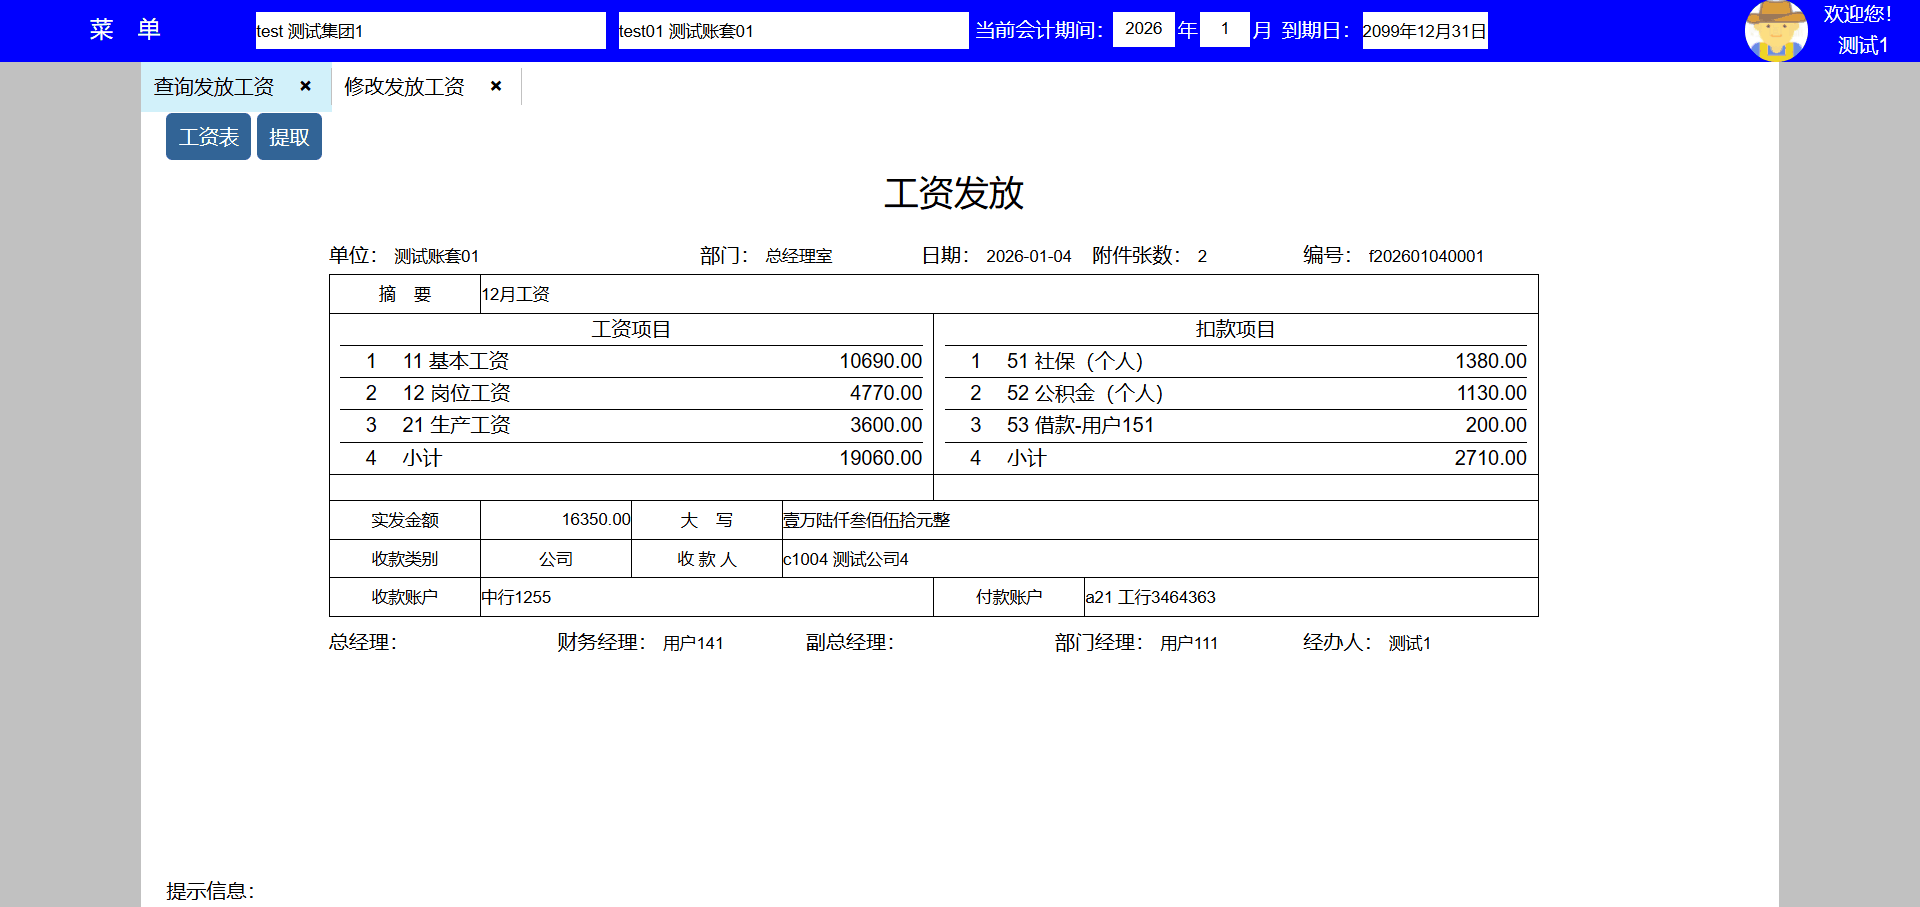Switch to the 修改发放工资 tab
The width and height of the screenshot is (1920, 907).
tap(404, 87)
